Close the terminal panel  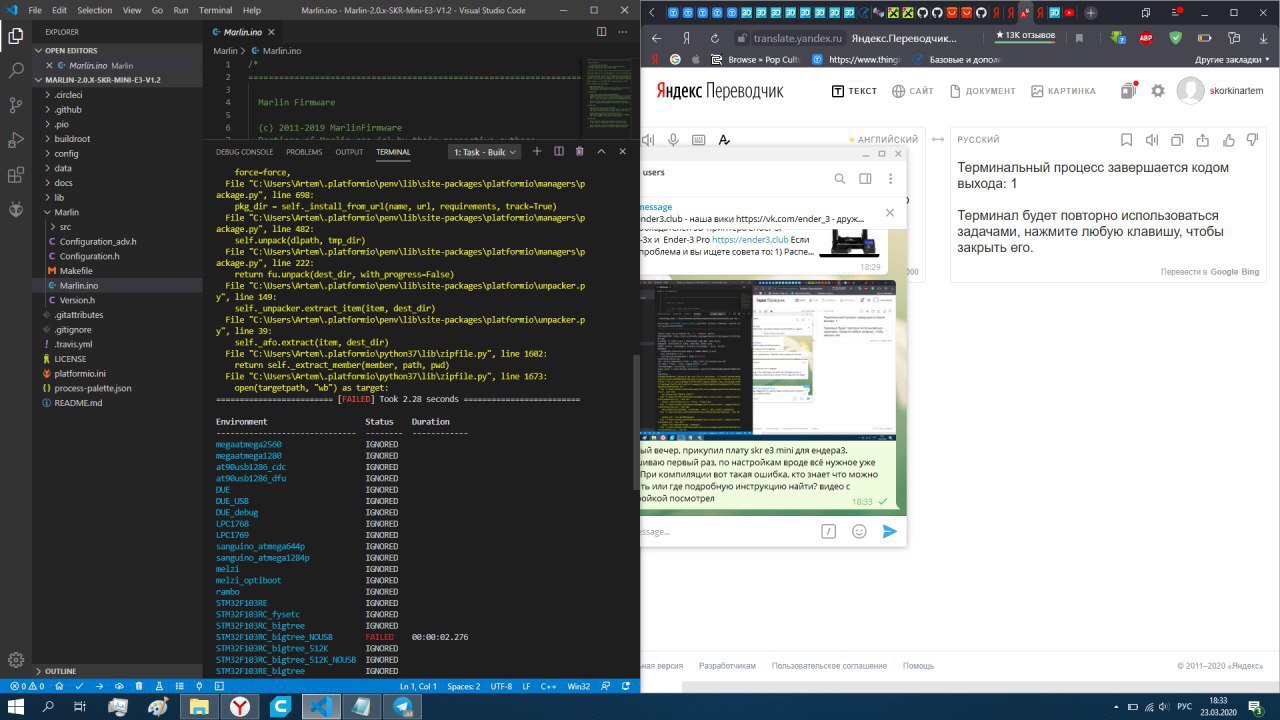(623, 152)
